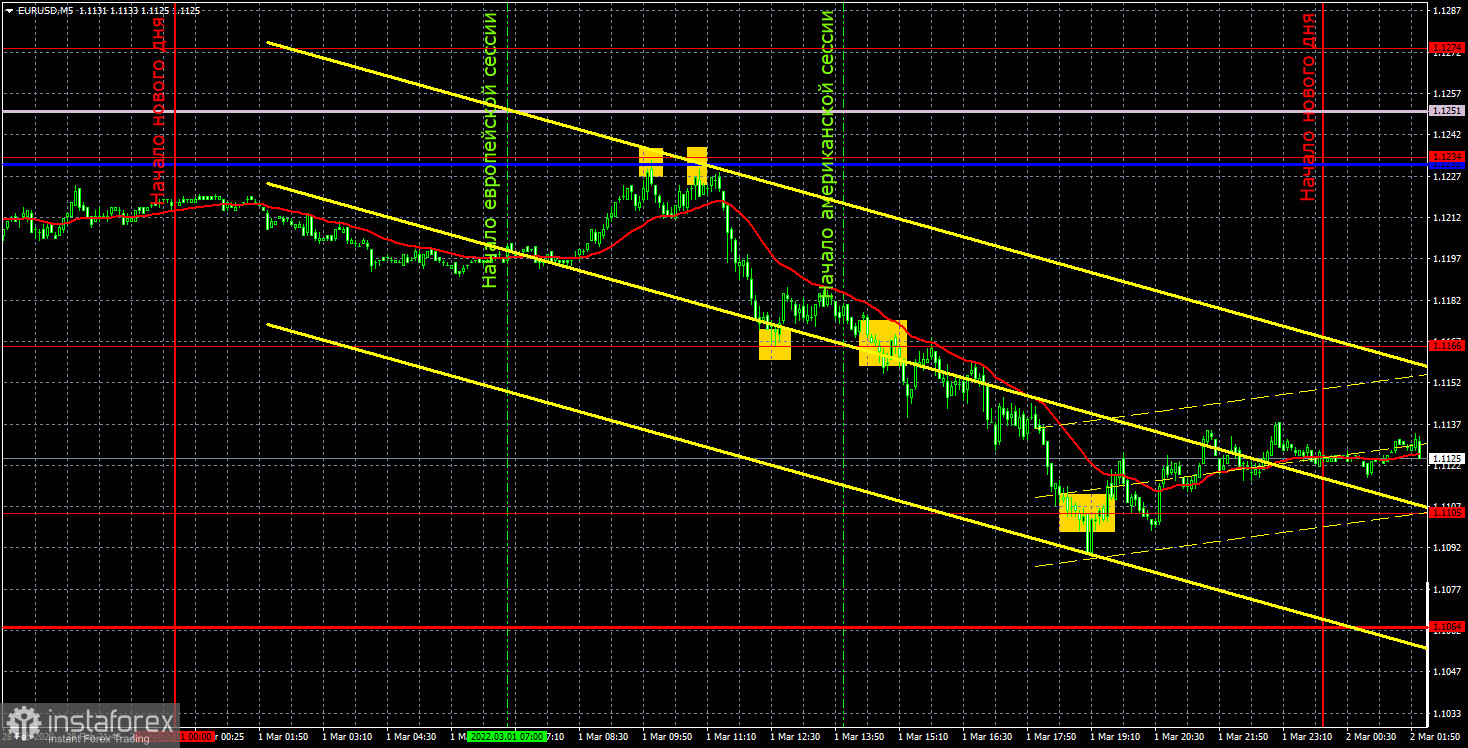This screenshot has height=748, width=1468.
Task: Click the 1 Mar 19:10 time label
Action: point(1116,736)
